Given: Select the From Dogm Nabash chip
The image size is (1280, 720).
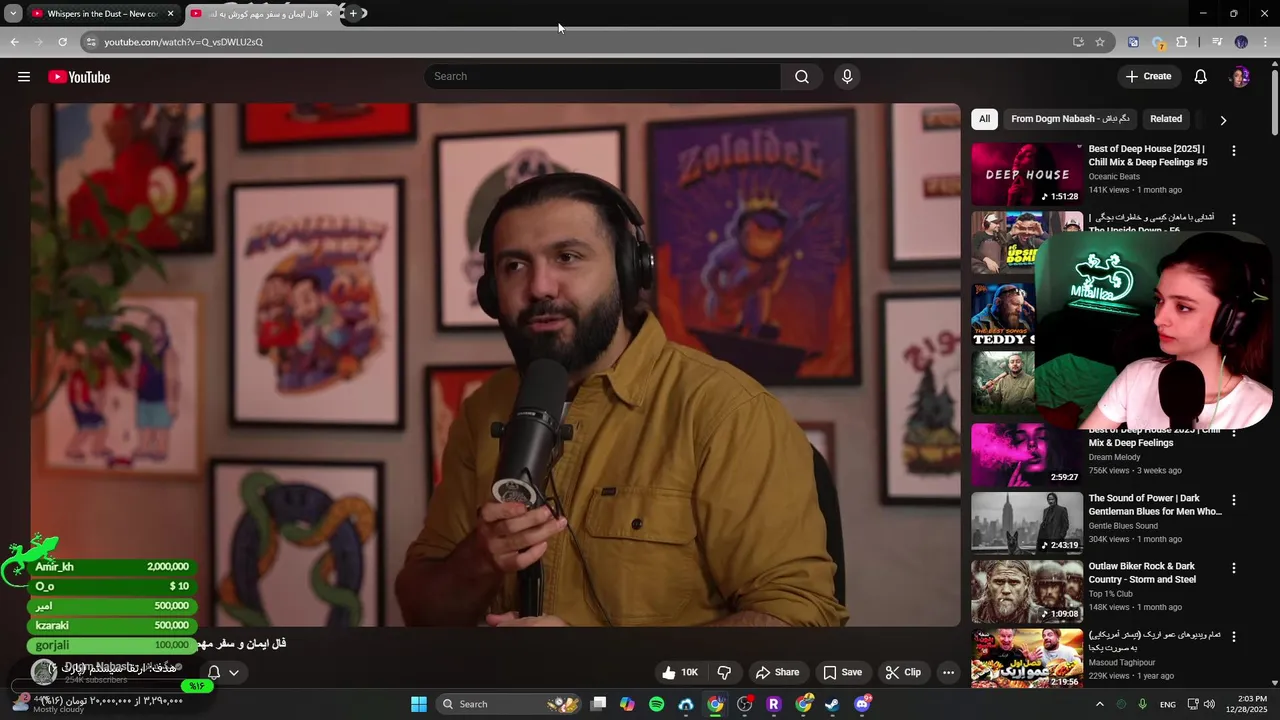Looking at the screenshot, I should click(1070, 119).
